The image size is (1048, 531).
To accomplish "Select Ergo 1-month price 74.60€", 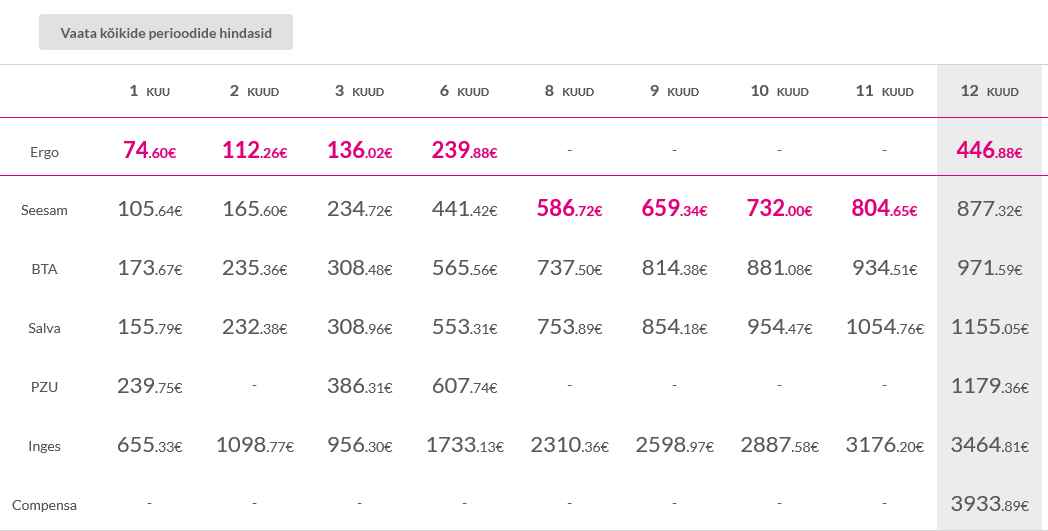I will 150,151.
